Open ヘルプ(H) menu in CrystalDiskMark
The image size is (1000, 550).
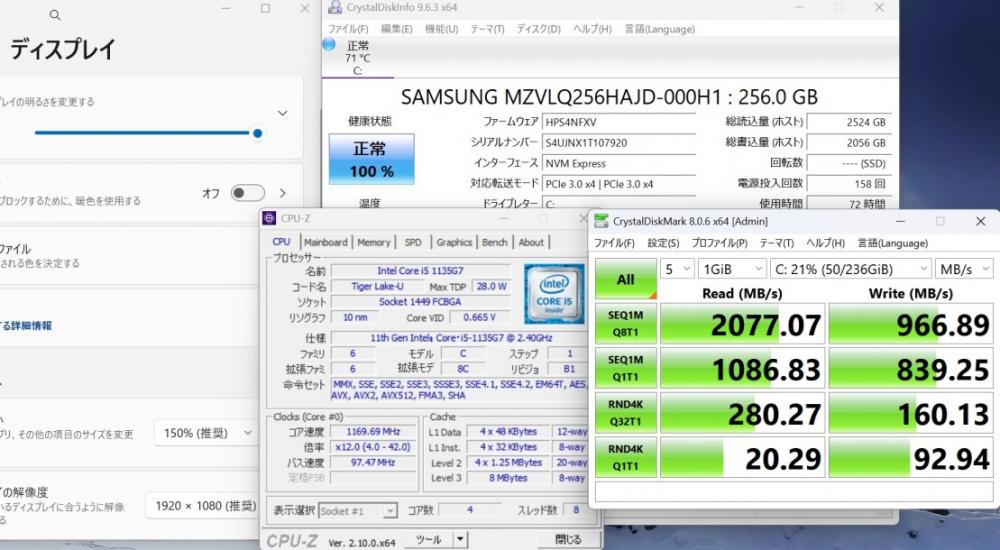(825, 243)
